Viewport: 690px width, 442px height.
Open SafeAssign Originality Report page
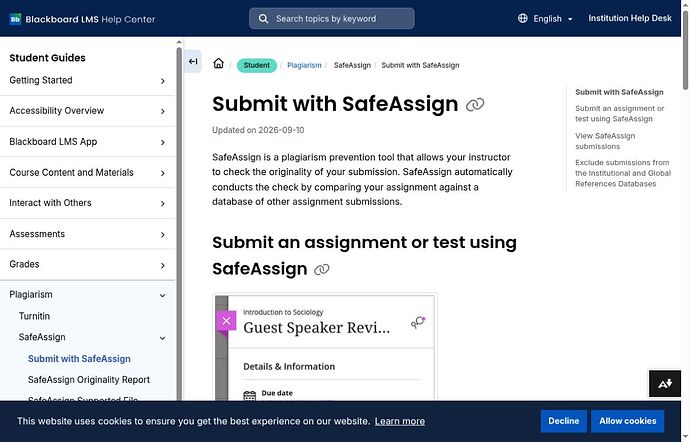(89, 379)
